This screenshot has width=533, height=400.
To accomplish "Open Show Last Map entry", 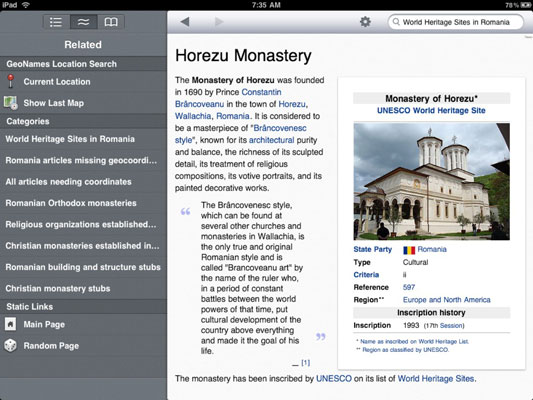I will [83, 103].
